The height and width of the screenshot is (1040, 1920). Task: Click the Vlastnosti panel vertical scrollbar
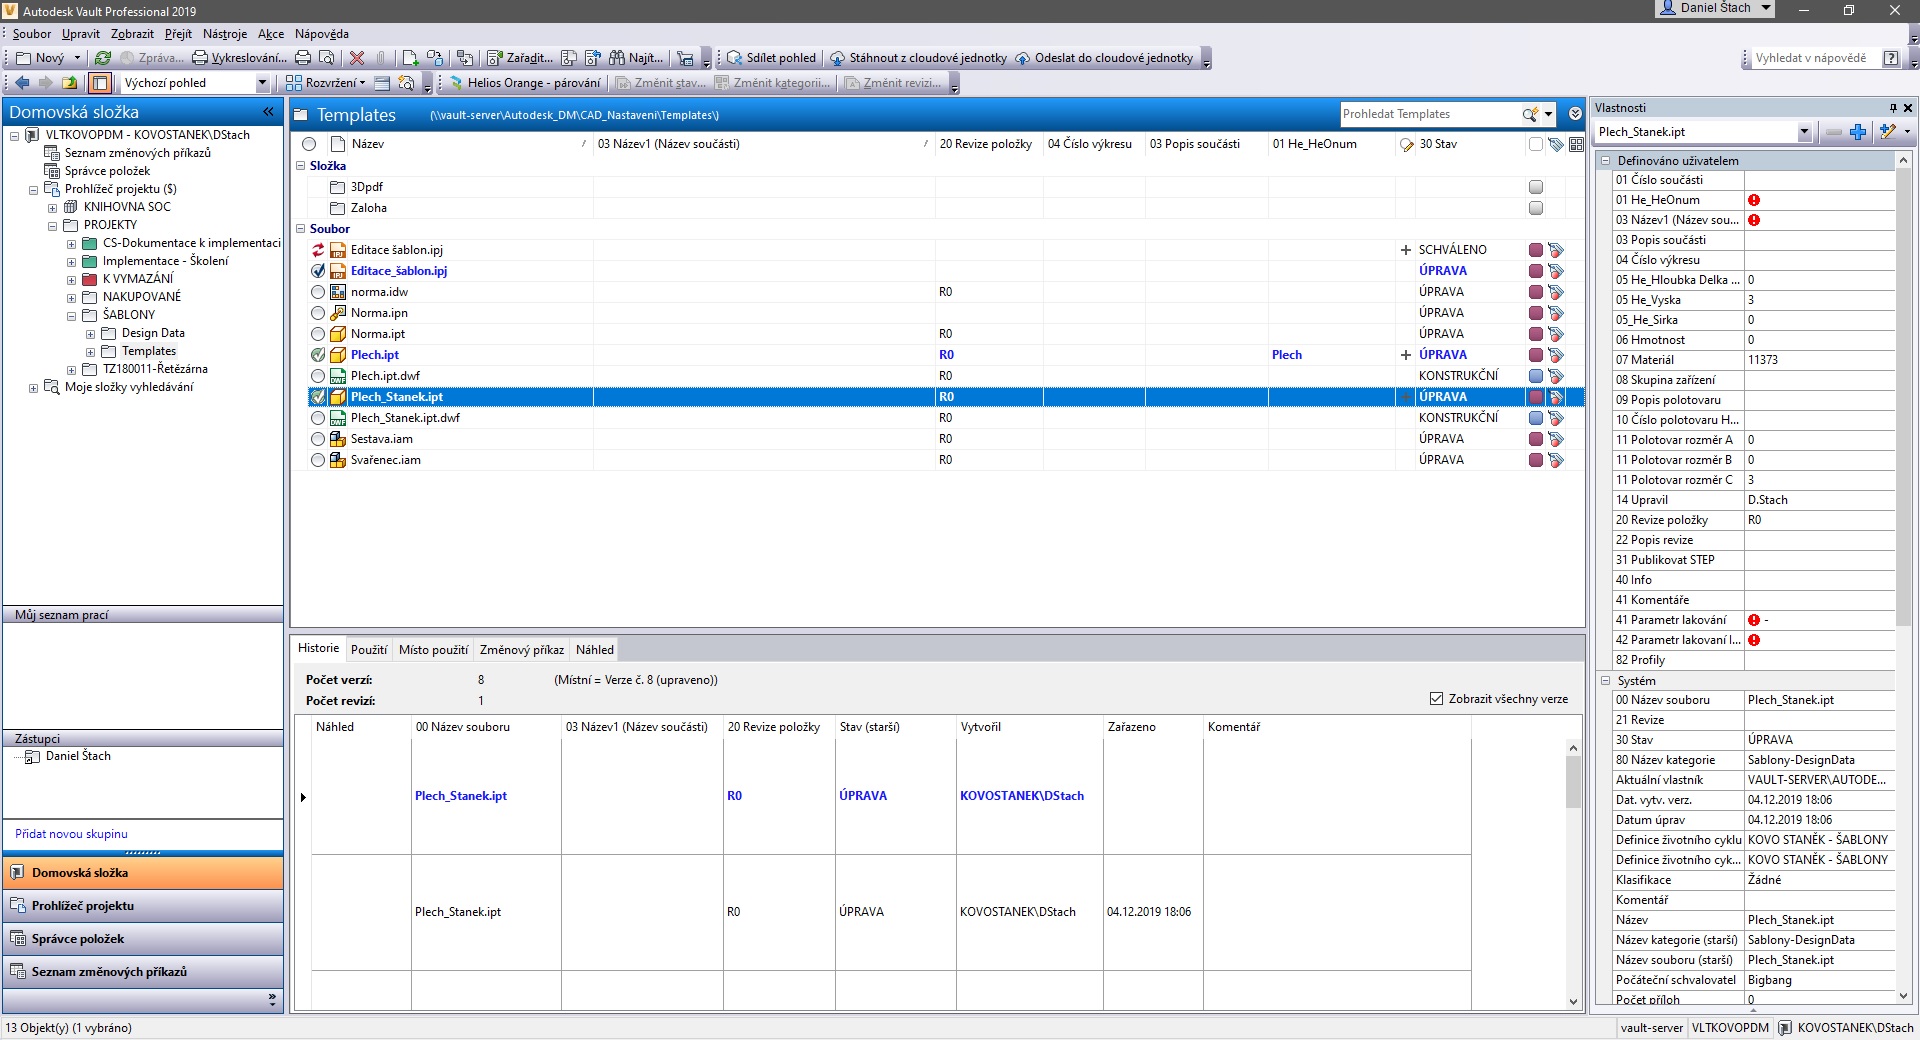(1903, 395)
